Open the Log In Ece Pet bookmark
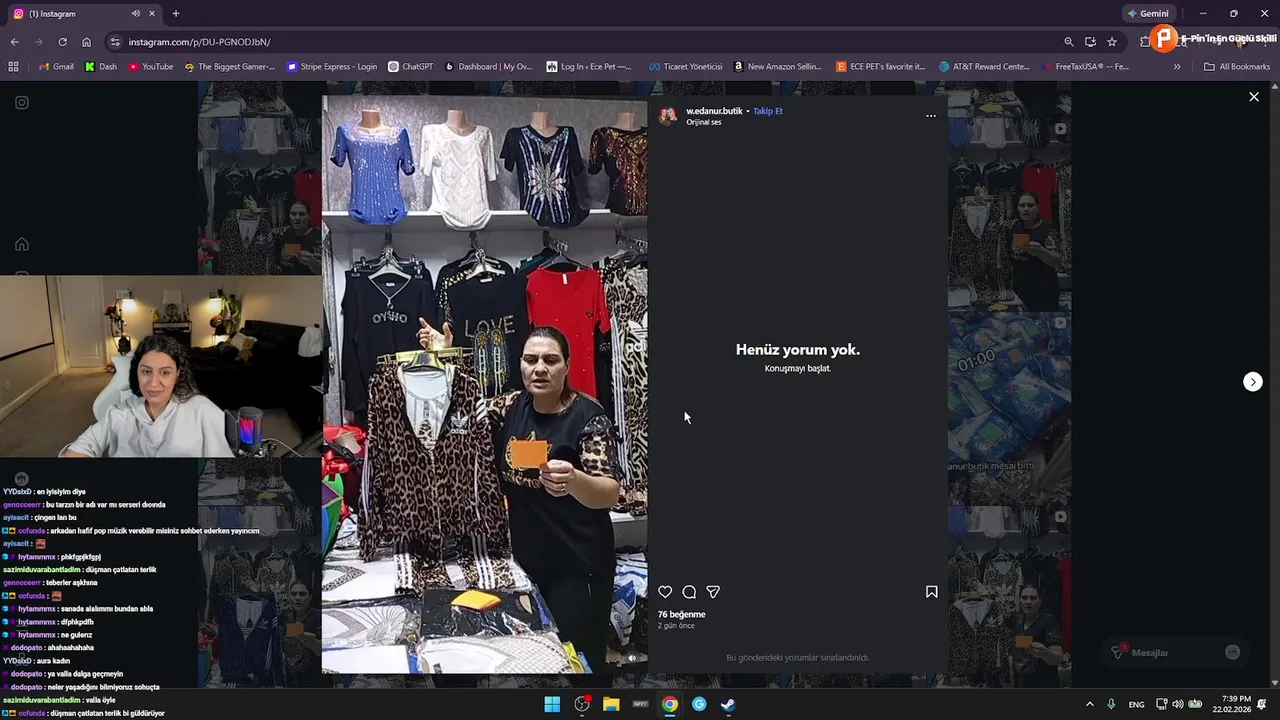The image size is (1280, 720). point(589,67)
